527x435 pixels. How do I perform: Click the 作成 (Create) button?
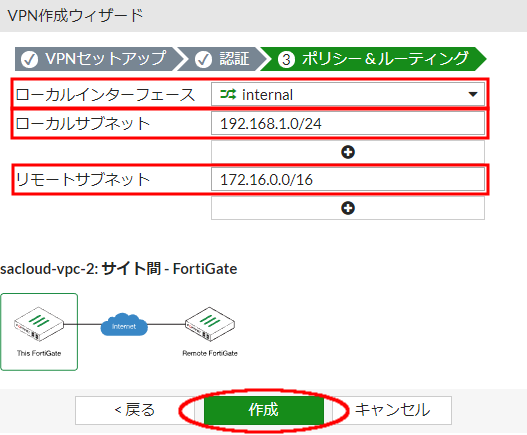click(x=264, y=410)
